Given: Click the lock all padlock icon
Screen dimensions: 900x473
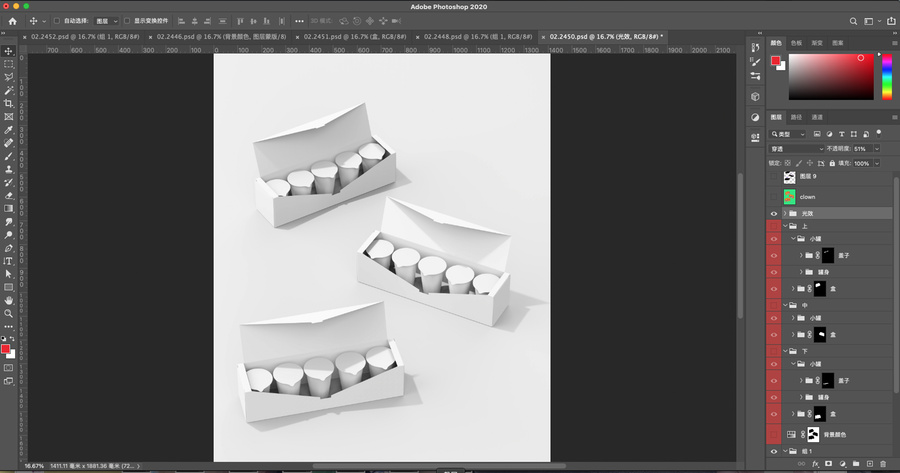Looking at the screenshot, I should click(832, 164).
